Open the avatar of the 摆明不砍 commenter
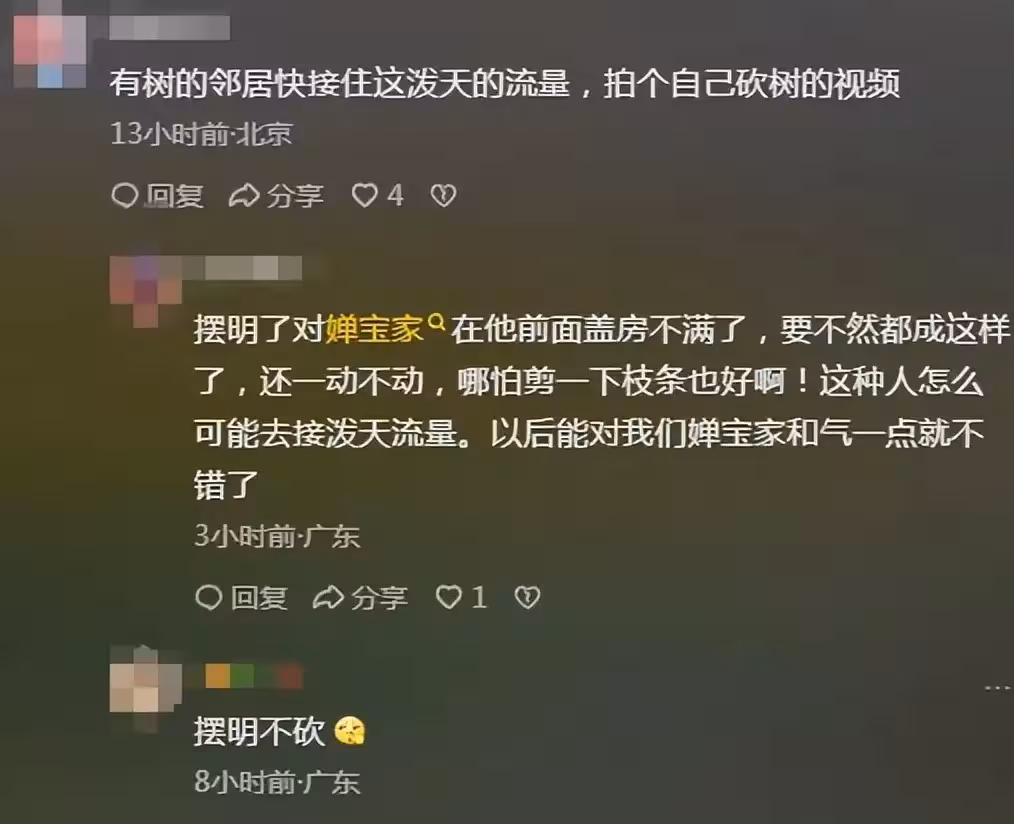This screenshot has height=824, width=1014. point(146,680)
